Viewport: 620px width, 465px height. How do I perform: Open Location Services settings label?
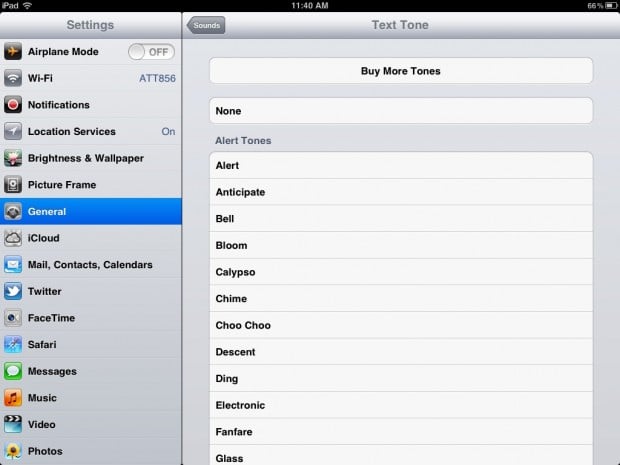[72, 131]
